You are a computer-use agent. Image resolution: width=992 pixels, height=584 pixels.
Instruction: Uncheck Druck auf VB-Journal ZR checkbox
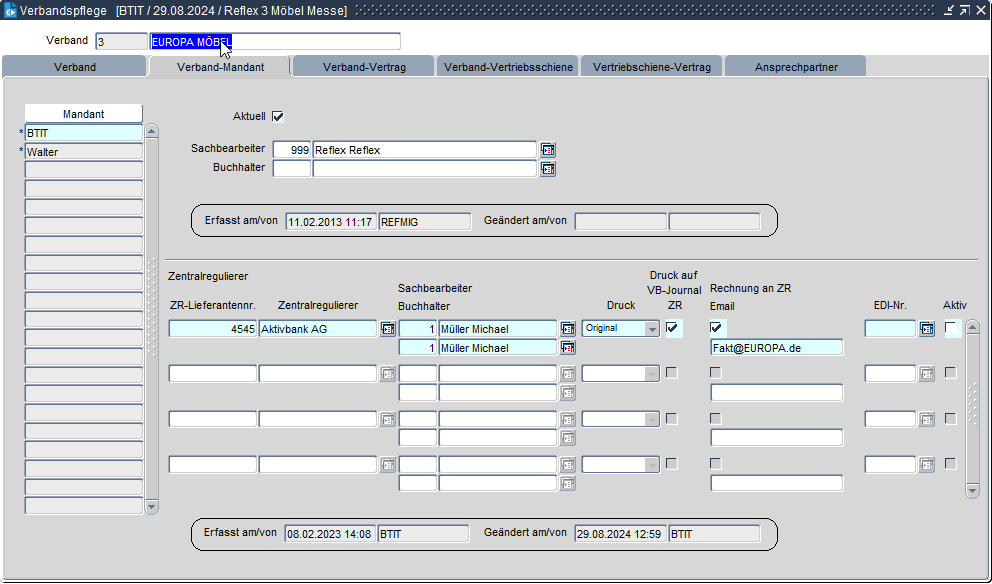point(672,328)
